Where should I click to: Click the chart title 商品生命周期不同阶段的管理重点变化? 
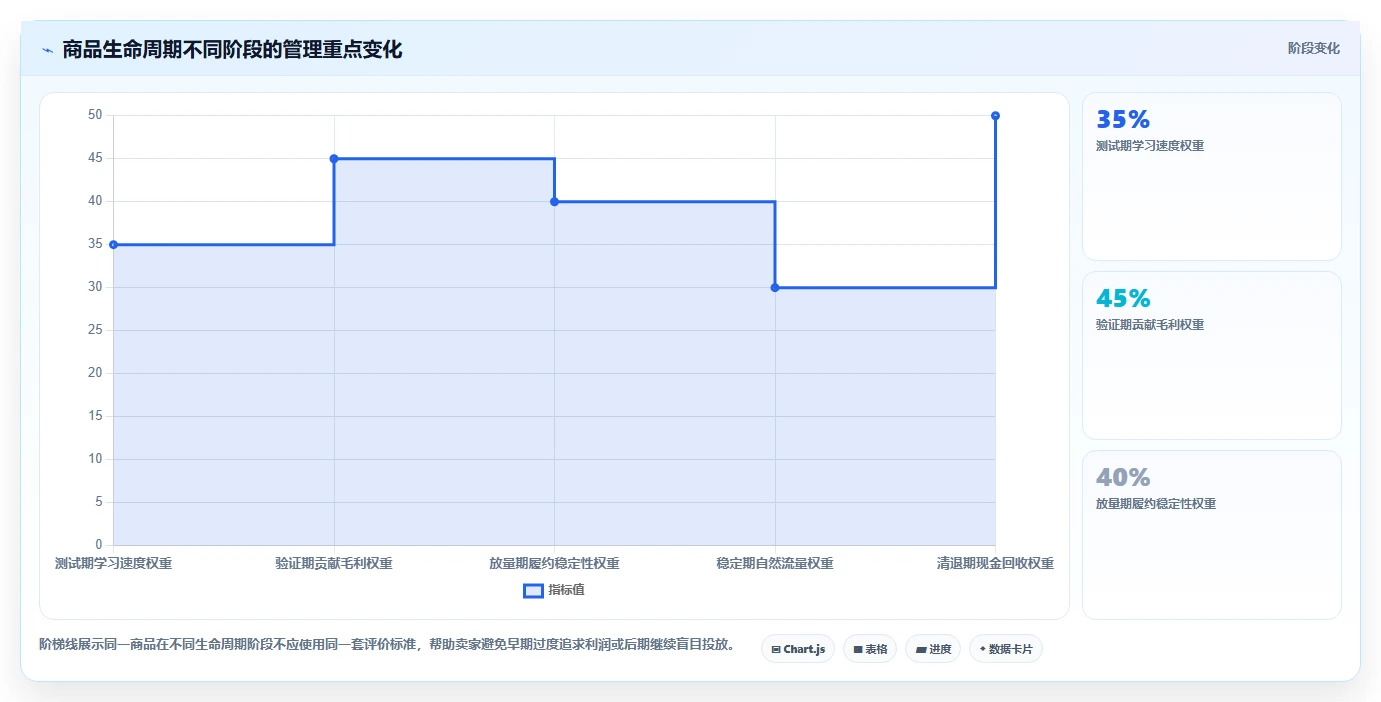[x=232, y=49]
